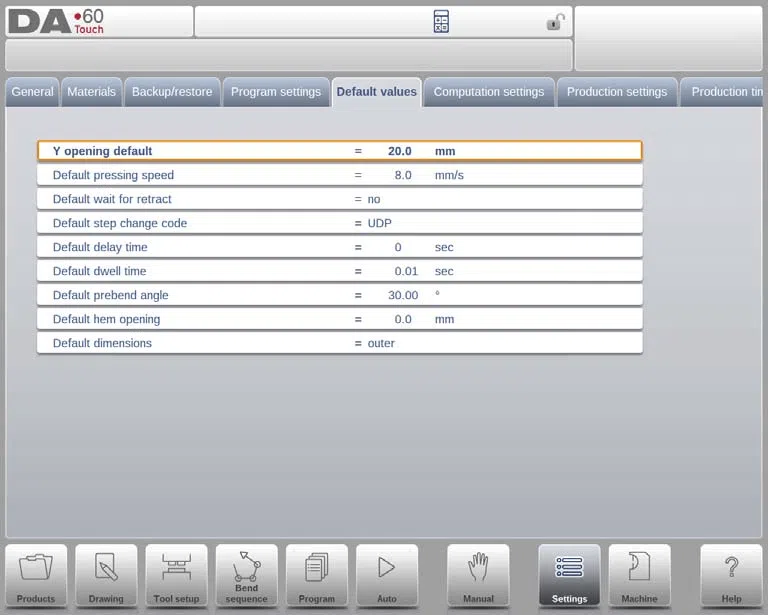The height and width of the screenshot is (615, 768).
Task: Open the Machine mode
Action: pyautogui.click(x=639, y=576)
